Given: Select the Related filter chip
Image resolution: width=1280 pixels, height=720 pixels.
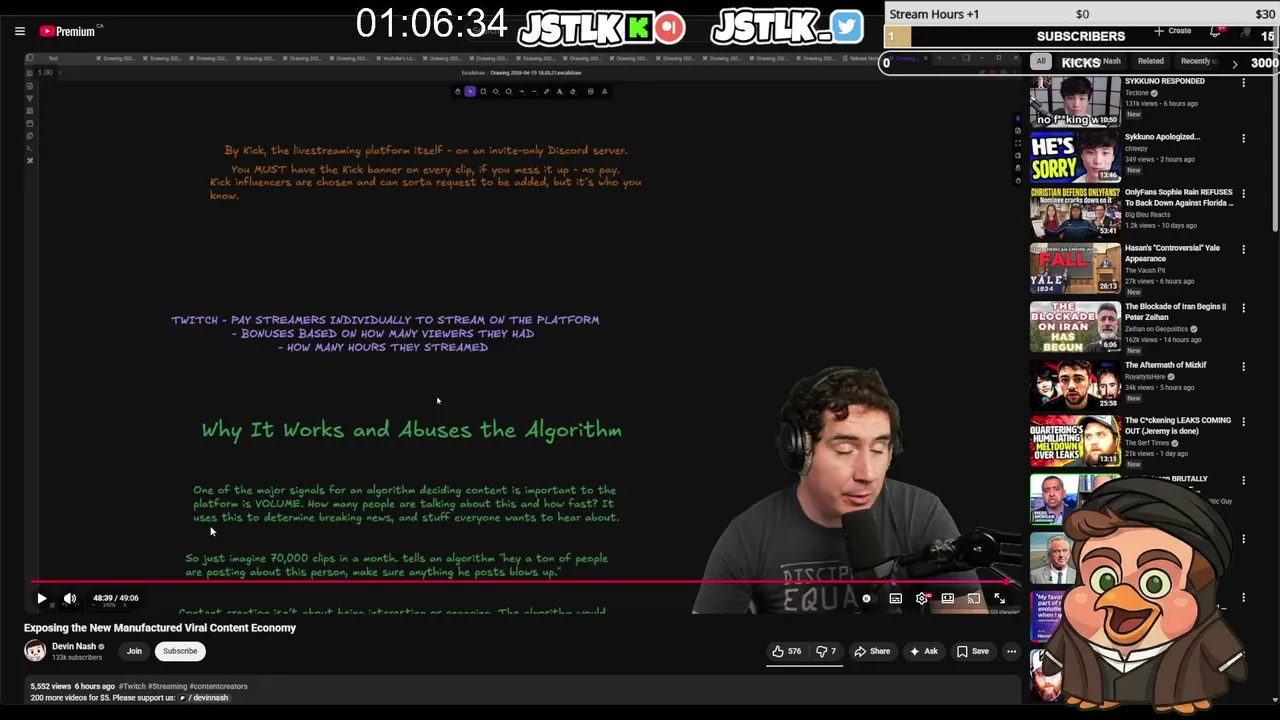Looking at the screenshot, I should pos(1150,61).
